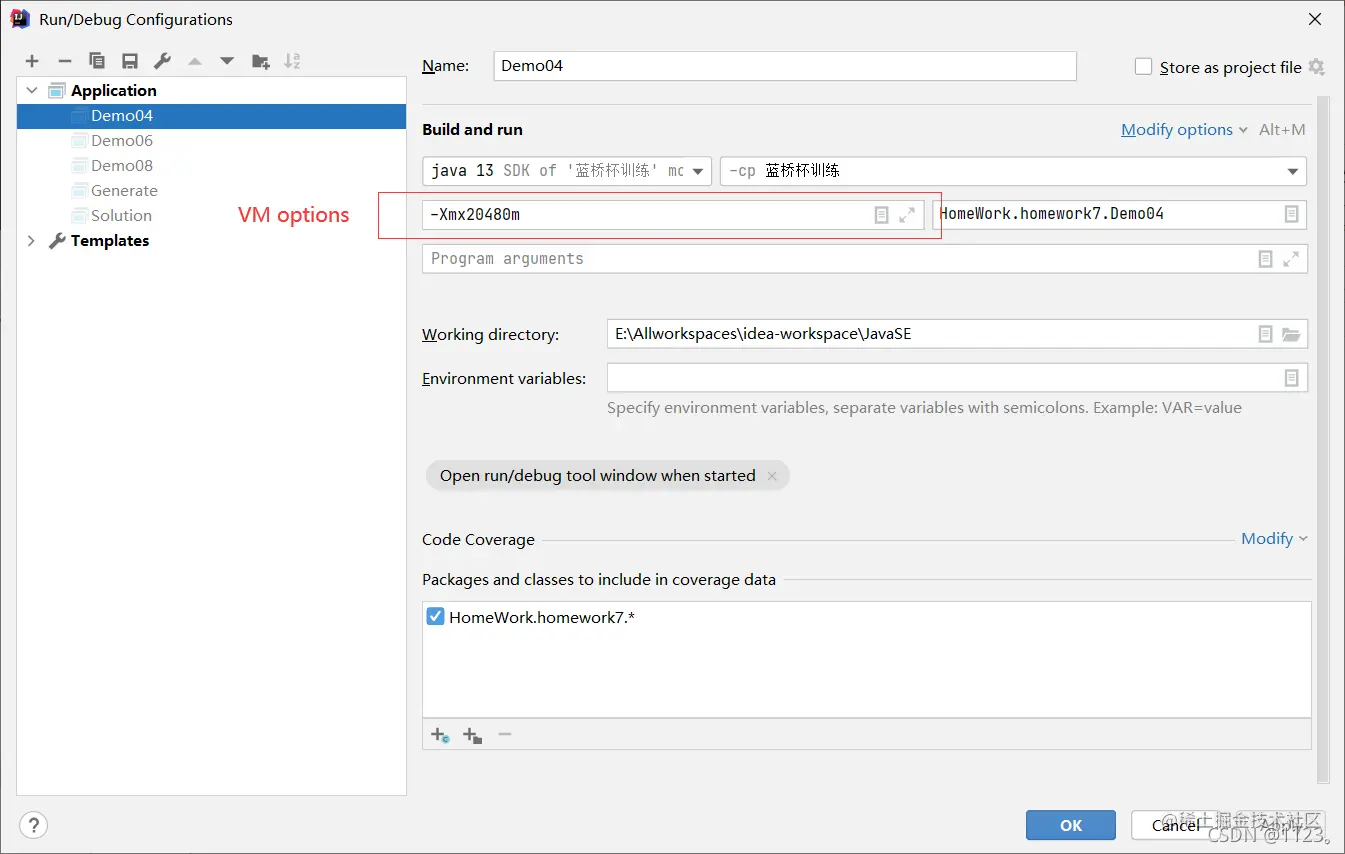Screen dimensions: 1345x854
Task: Insert macro in Working directory field
Action: pos(1265,334)
